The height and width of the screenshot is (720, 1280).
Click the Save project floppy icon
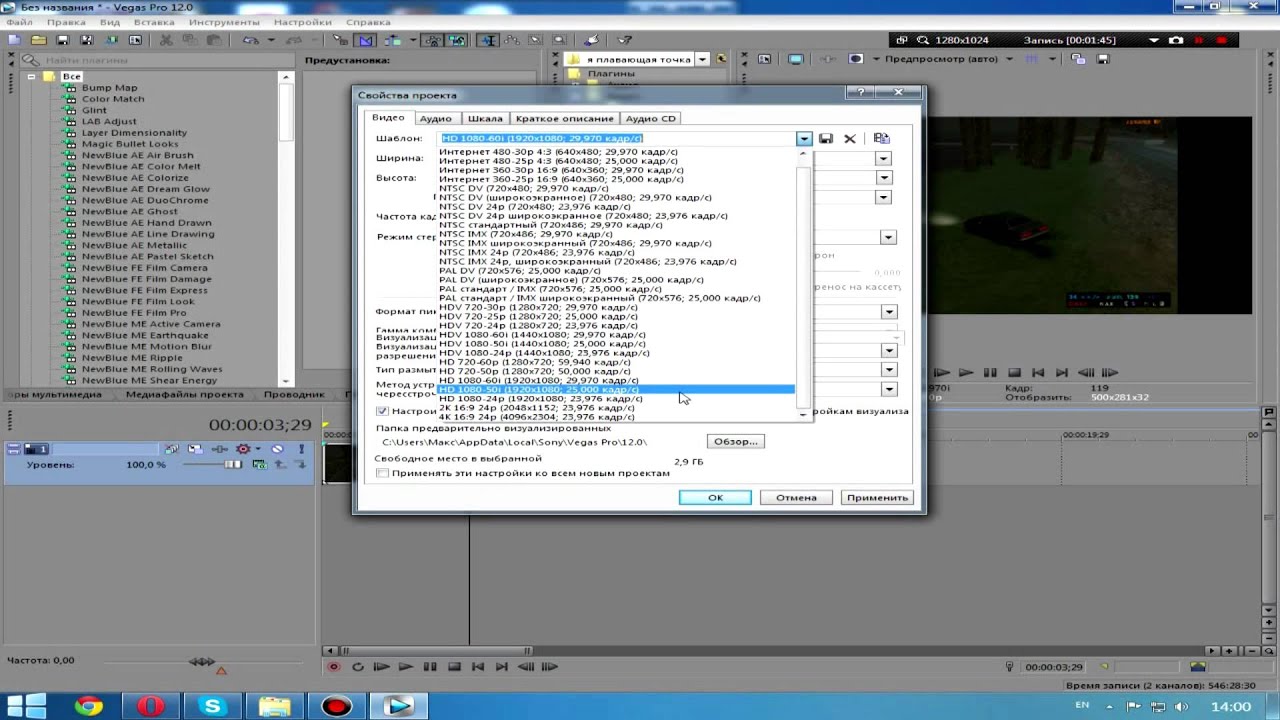[62, 40]
